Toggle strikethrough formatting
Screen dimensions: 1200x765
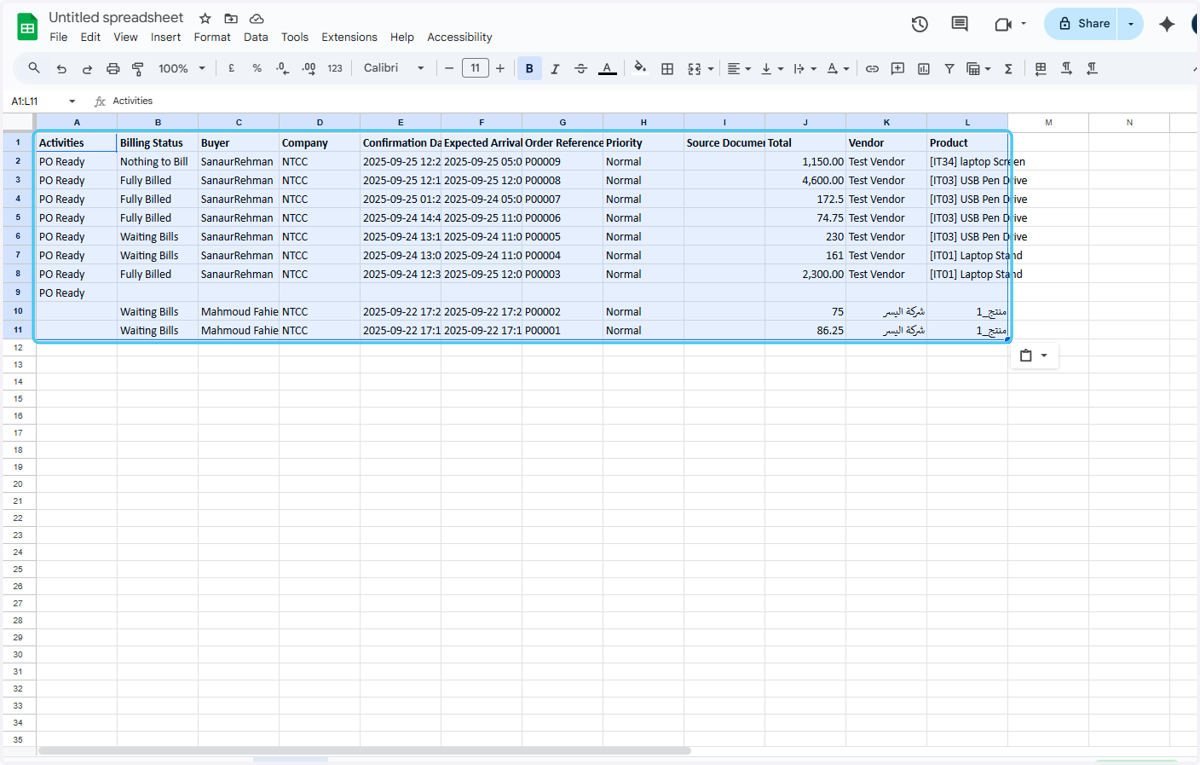(x=581, y=69)
